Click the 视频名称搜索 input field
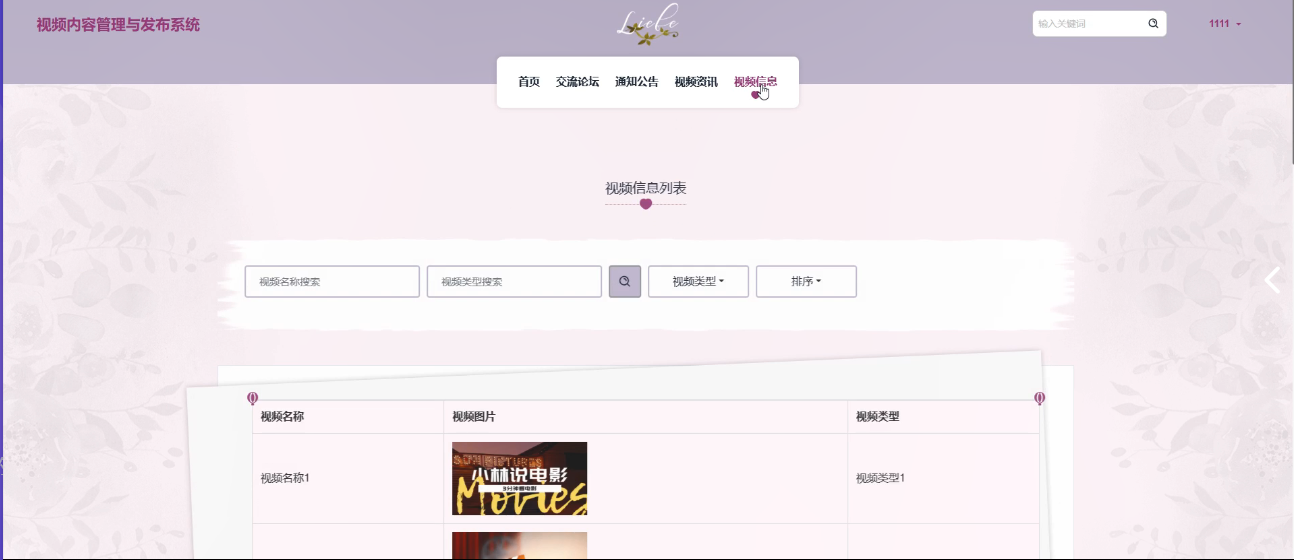Viewport: 1294px width, 560px height. click(332, 281)
